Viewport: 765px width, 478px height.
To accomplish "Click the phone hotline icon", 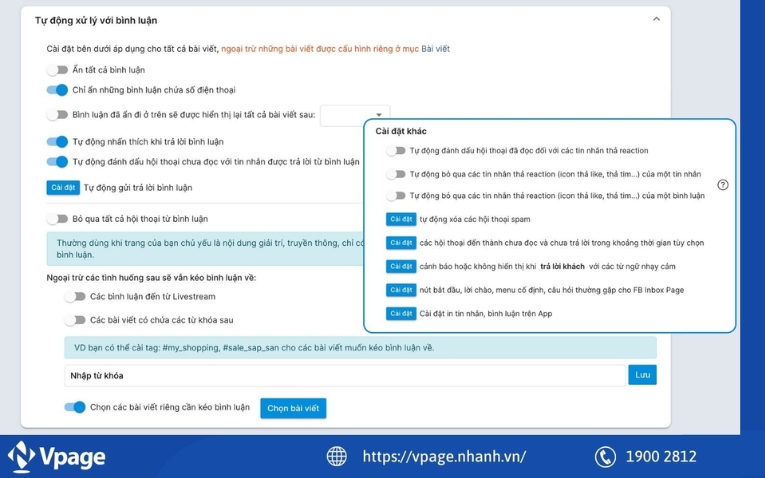I will [605, 457].
